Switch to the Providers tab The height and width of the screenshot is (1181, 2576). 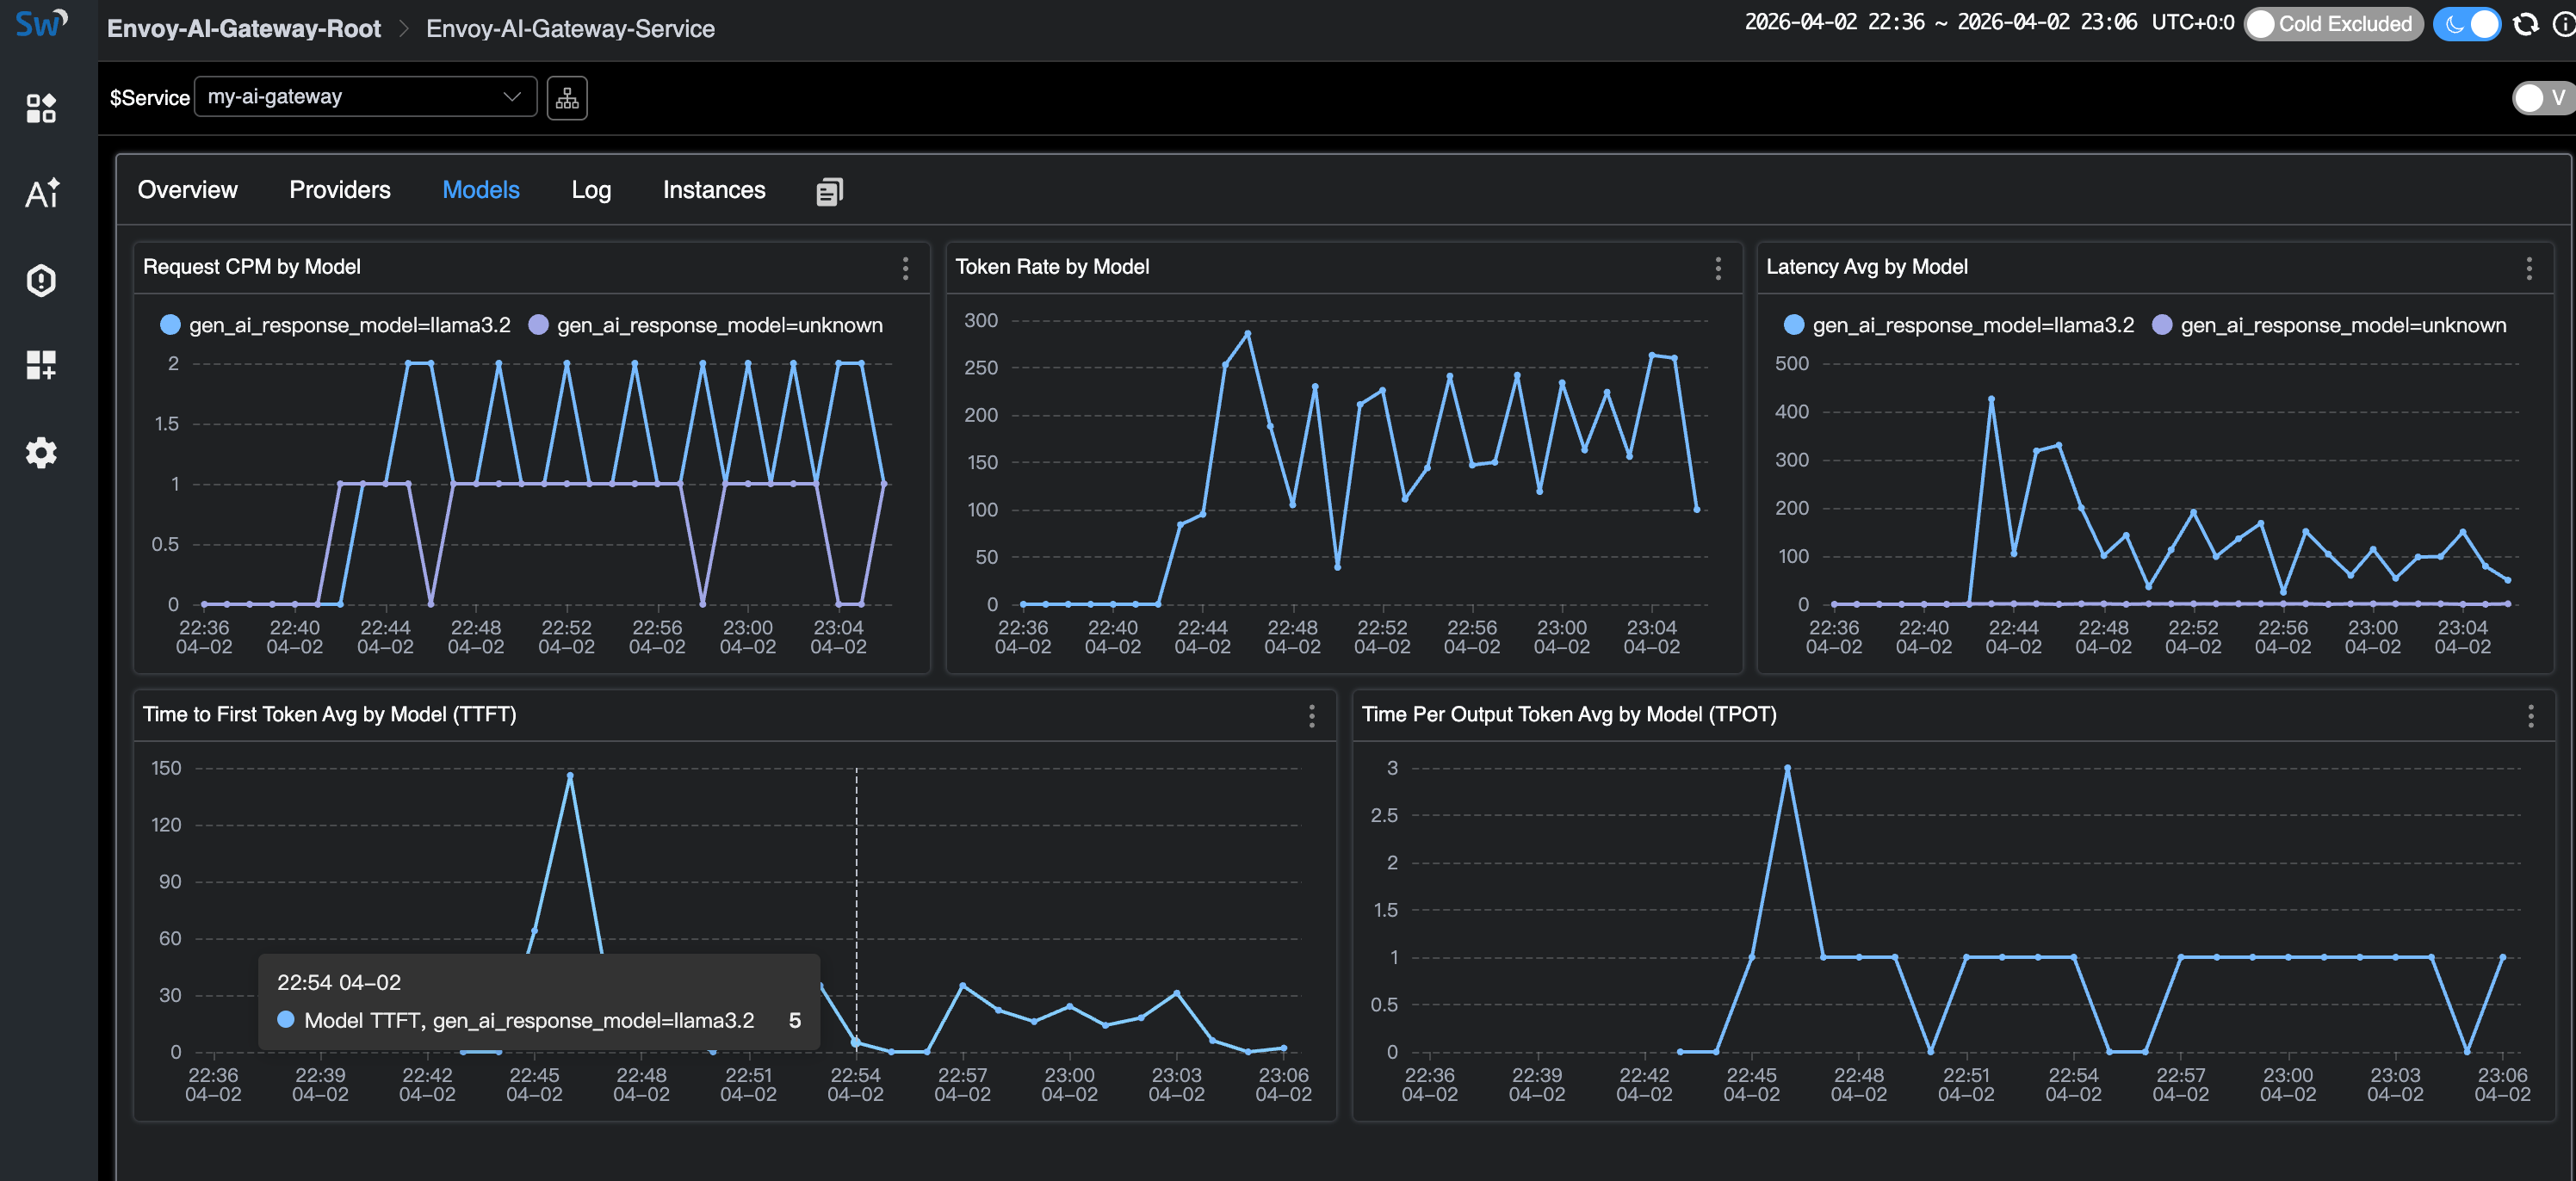339,190
